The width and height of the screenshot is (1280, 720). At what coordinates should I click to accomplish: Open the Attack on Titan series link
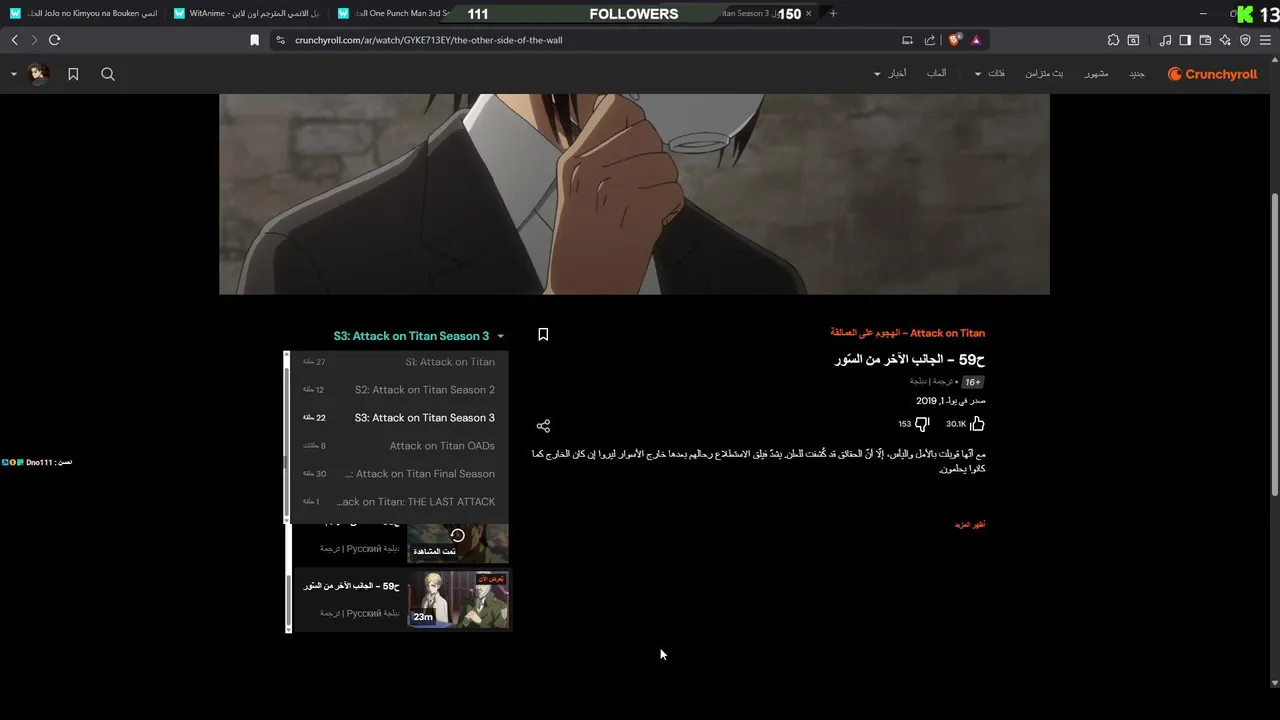pos(907,333)
